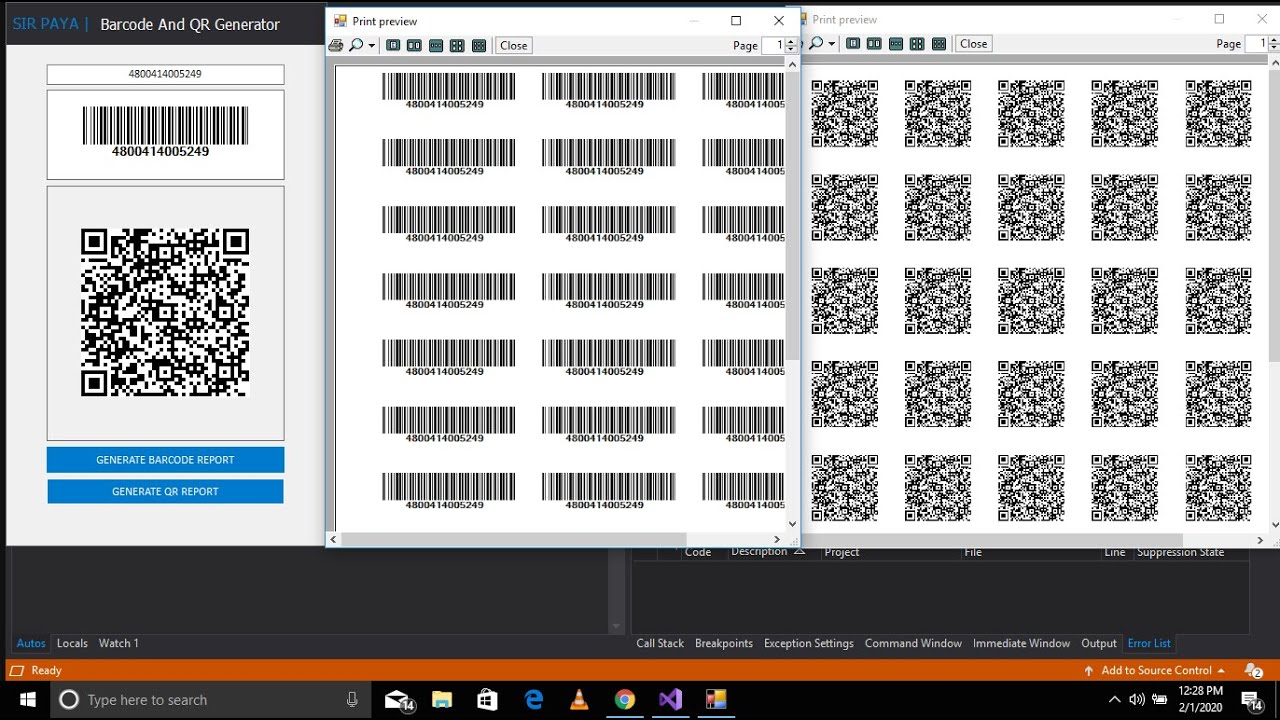The height and width of the screenshot is (720, 1280).
Task: Open Breakpoints tab
Action: tap(724, 643)
